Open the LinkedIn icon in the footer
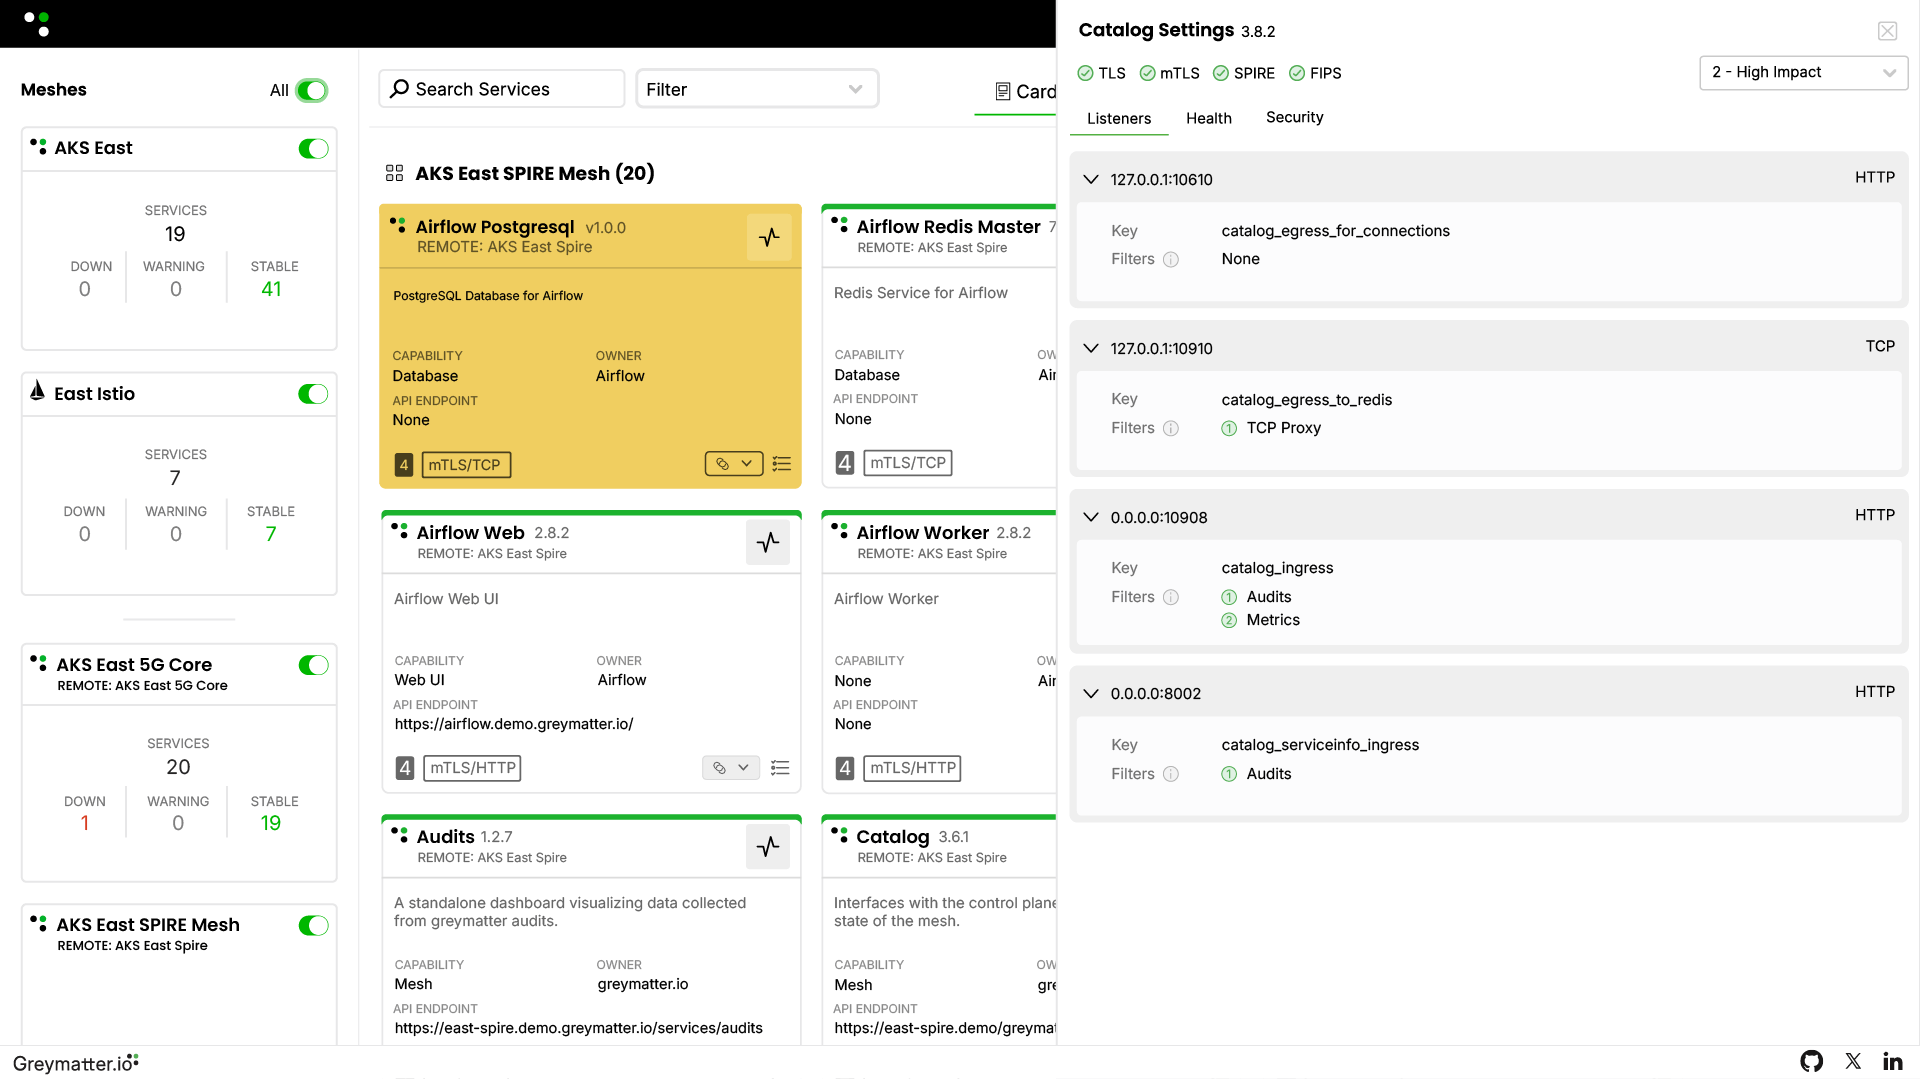The height and width of the screenshot is (1081, 1920). click(x=1892, y=1061)
